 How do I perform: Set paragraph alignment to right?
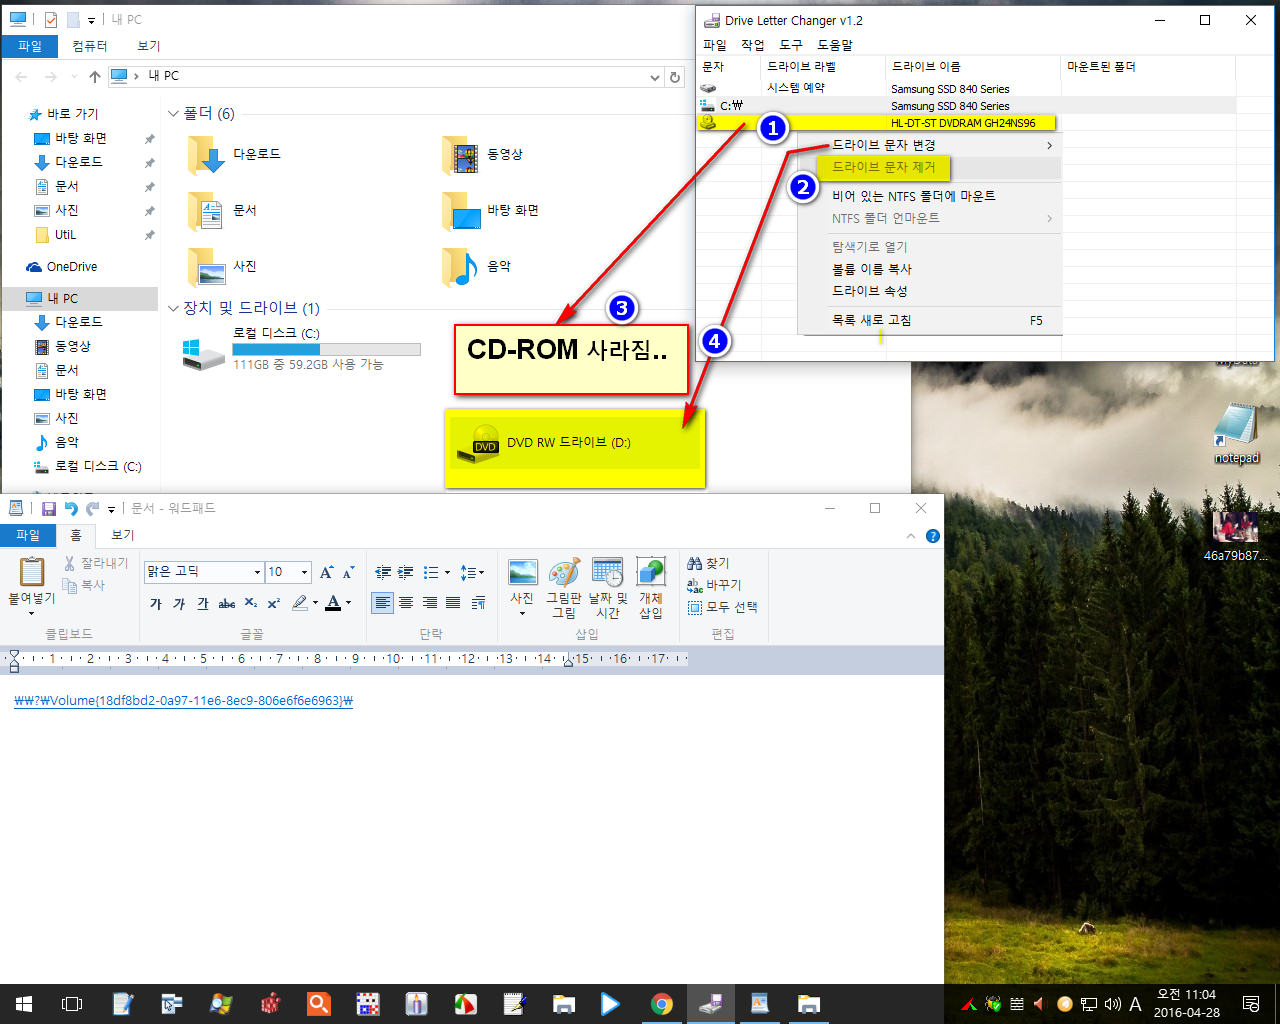(x=430, y=603)
